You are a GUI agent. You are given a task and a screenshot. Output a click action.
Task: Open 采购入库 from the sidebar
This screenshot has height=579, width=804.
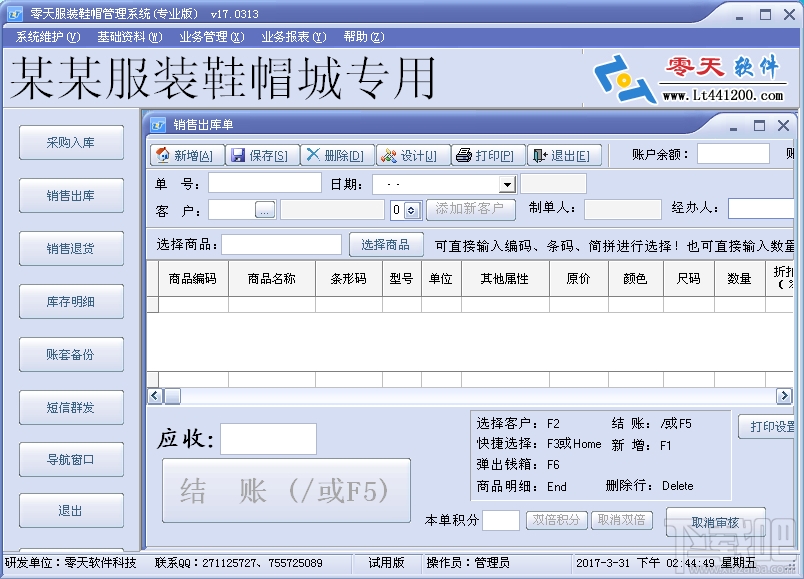point(71,142)
